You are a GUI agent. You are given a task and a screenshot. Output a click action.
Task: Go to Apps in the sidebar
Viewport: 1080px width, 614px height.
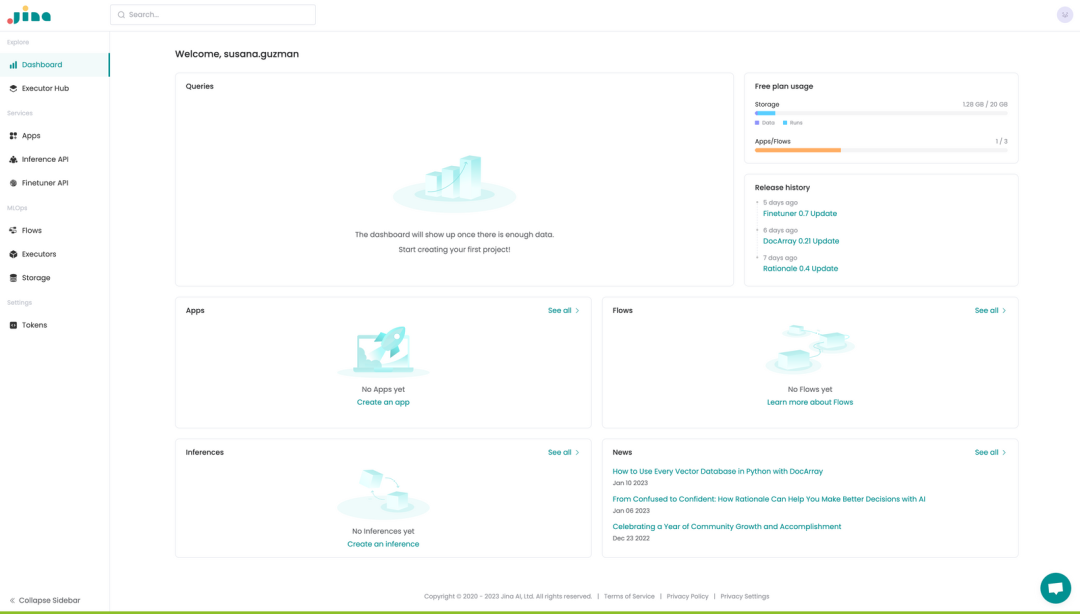[54, 136]
